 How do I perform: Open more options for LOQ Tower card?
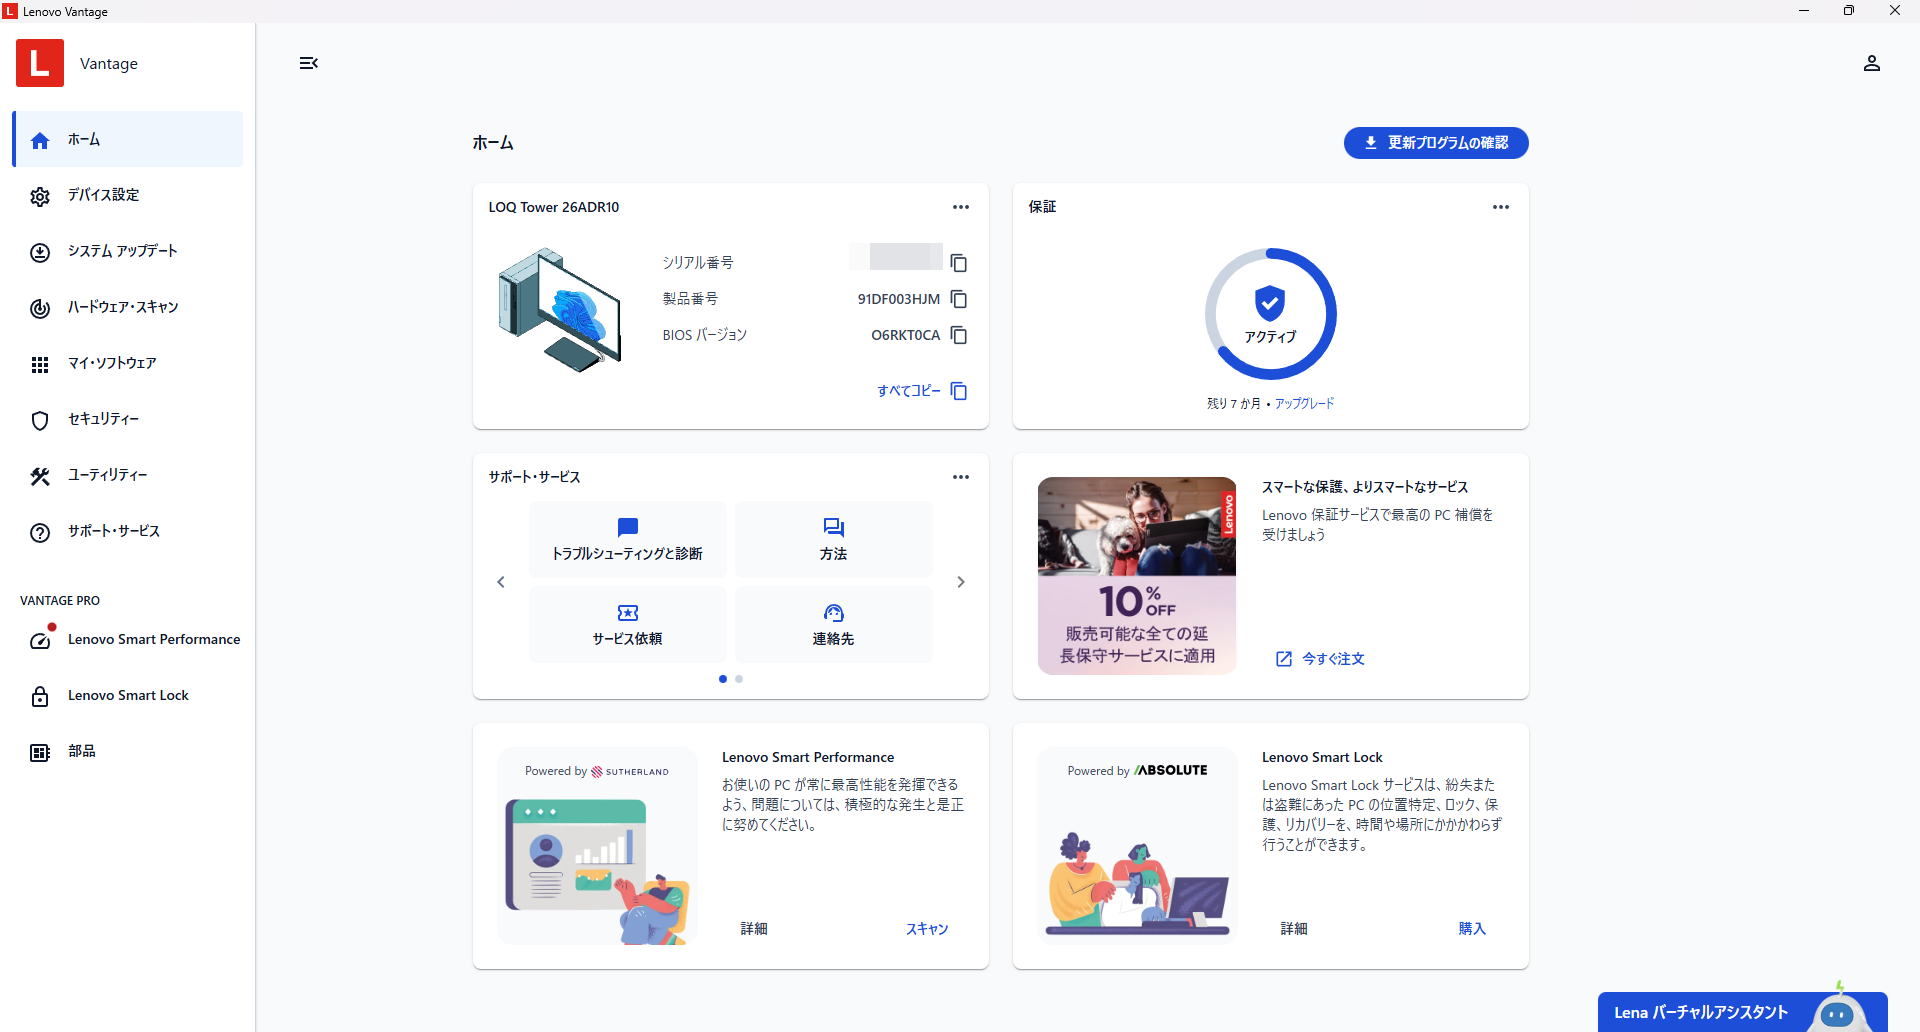(960, 207)
